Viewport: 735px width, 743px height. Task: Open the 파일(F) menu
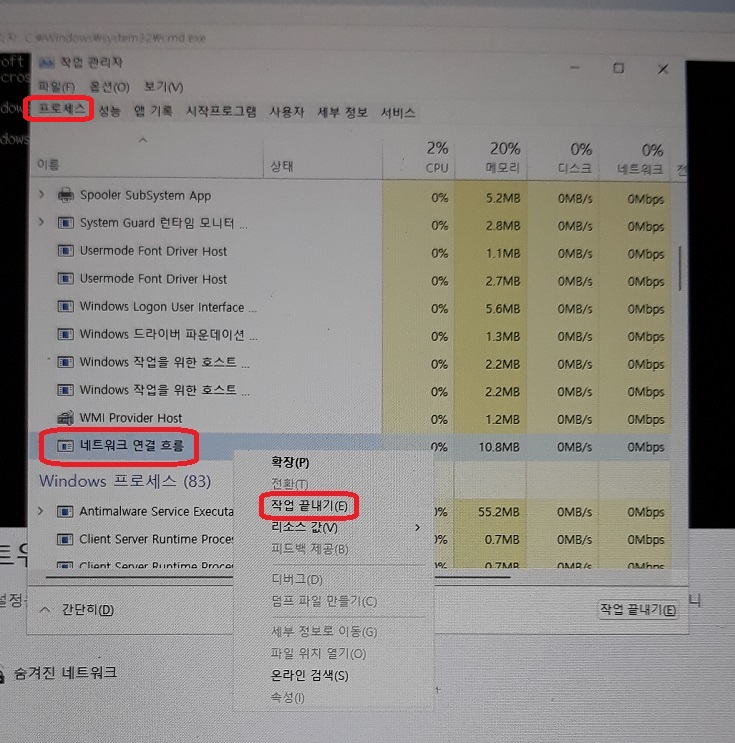click(x=57, y=87)
